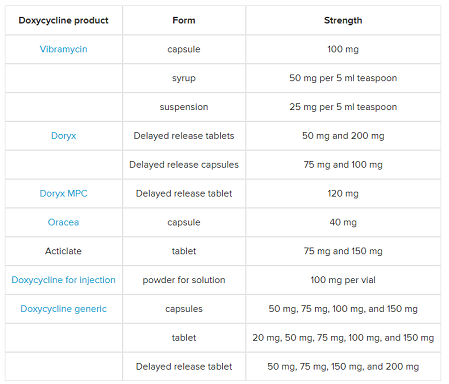Open the Doryx product link

[63, 136]
